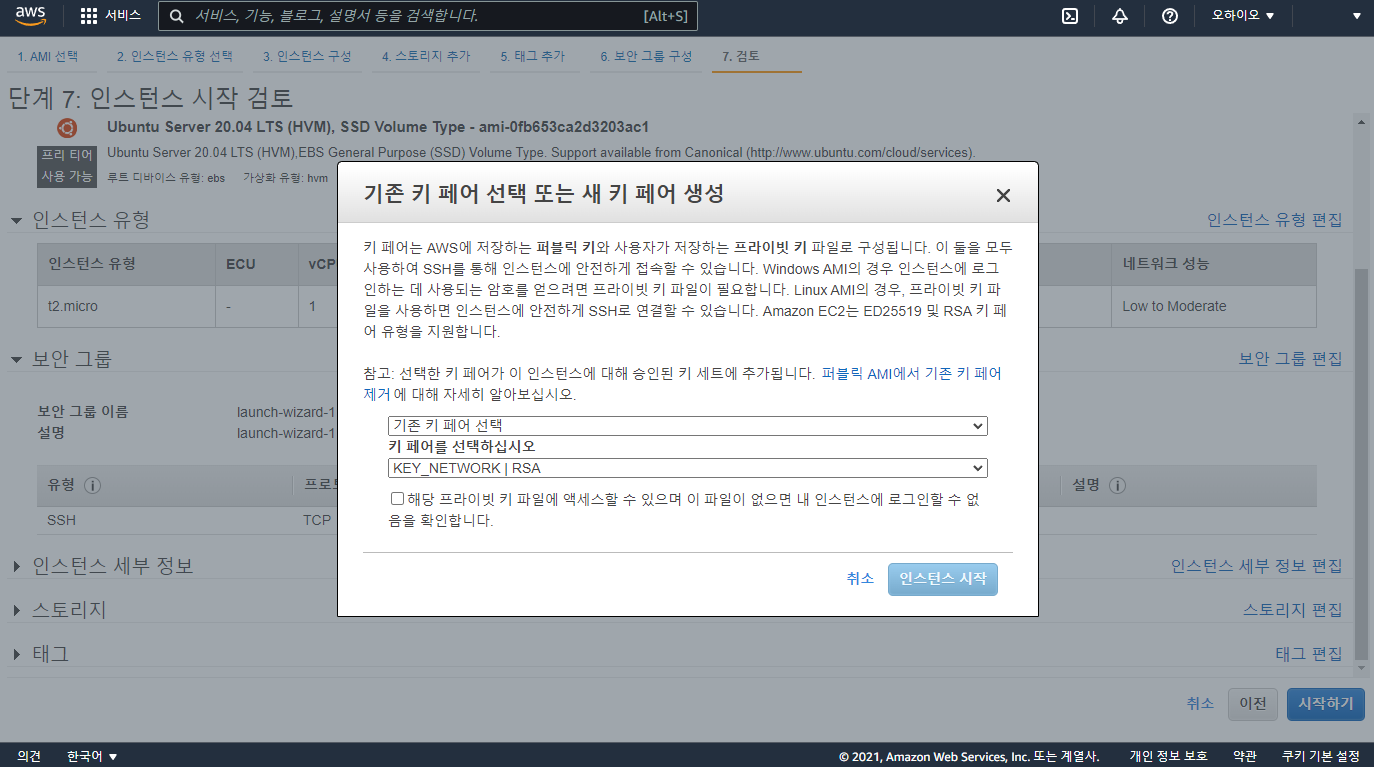This screenshot has width=1374, height=767.
Task: Open 개인 정보 보호 footer link
Action: click(x=1168, y=756)
